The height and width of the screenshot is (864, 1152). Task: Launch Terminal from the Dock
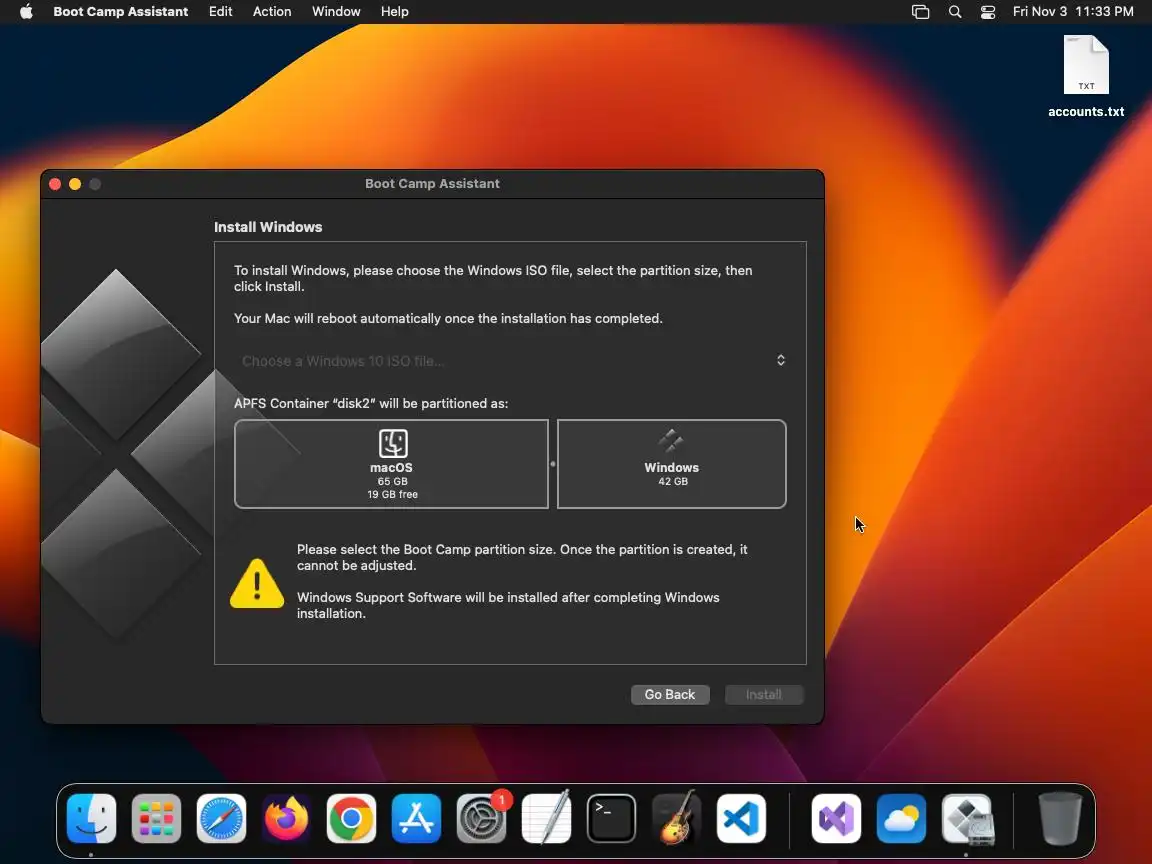tap(611, 818)
